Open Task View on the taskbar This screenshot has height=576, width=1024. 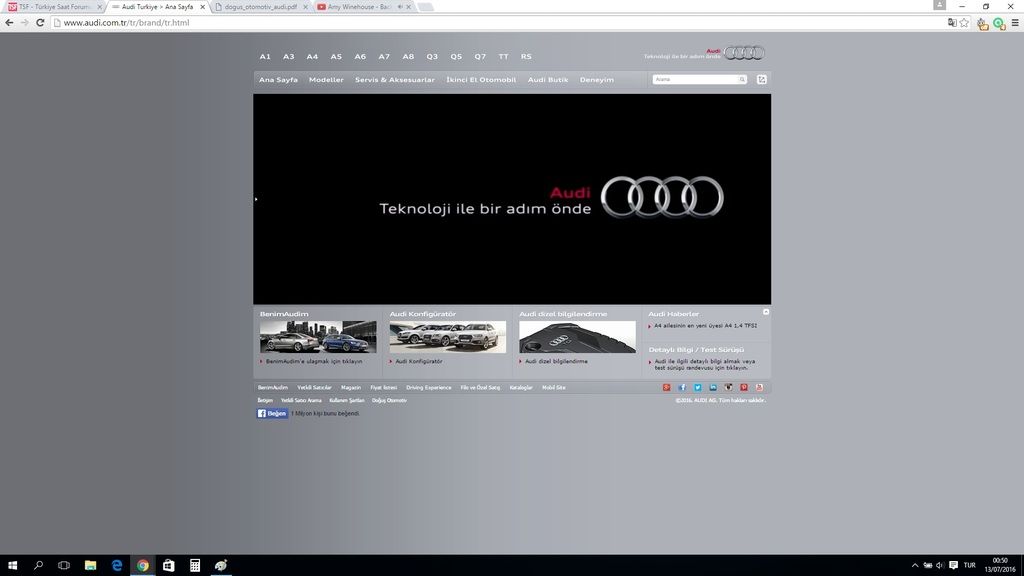click(64, 565)
